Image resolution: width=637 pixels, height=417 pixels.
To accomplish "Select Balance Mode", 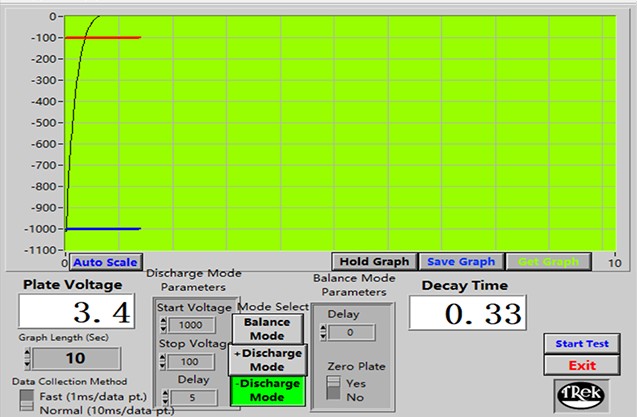I will [x=265, y=329].
